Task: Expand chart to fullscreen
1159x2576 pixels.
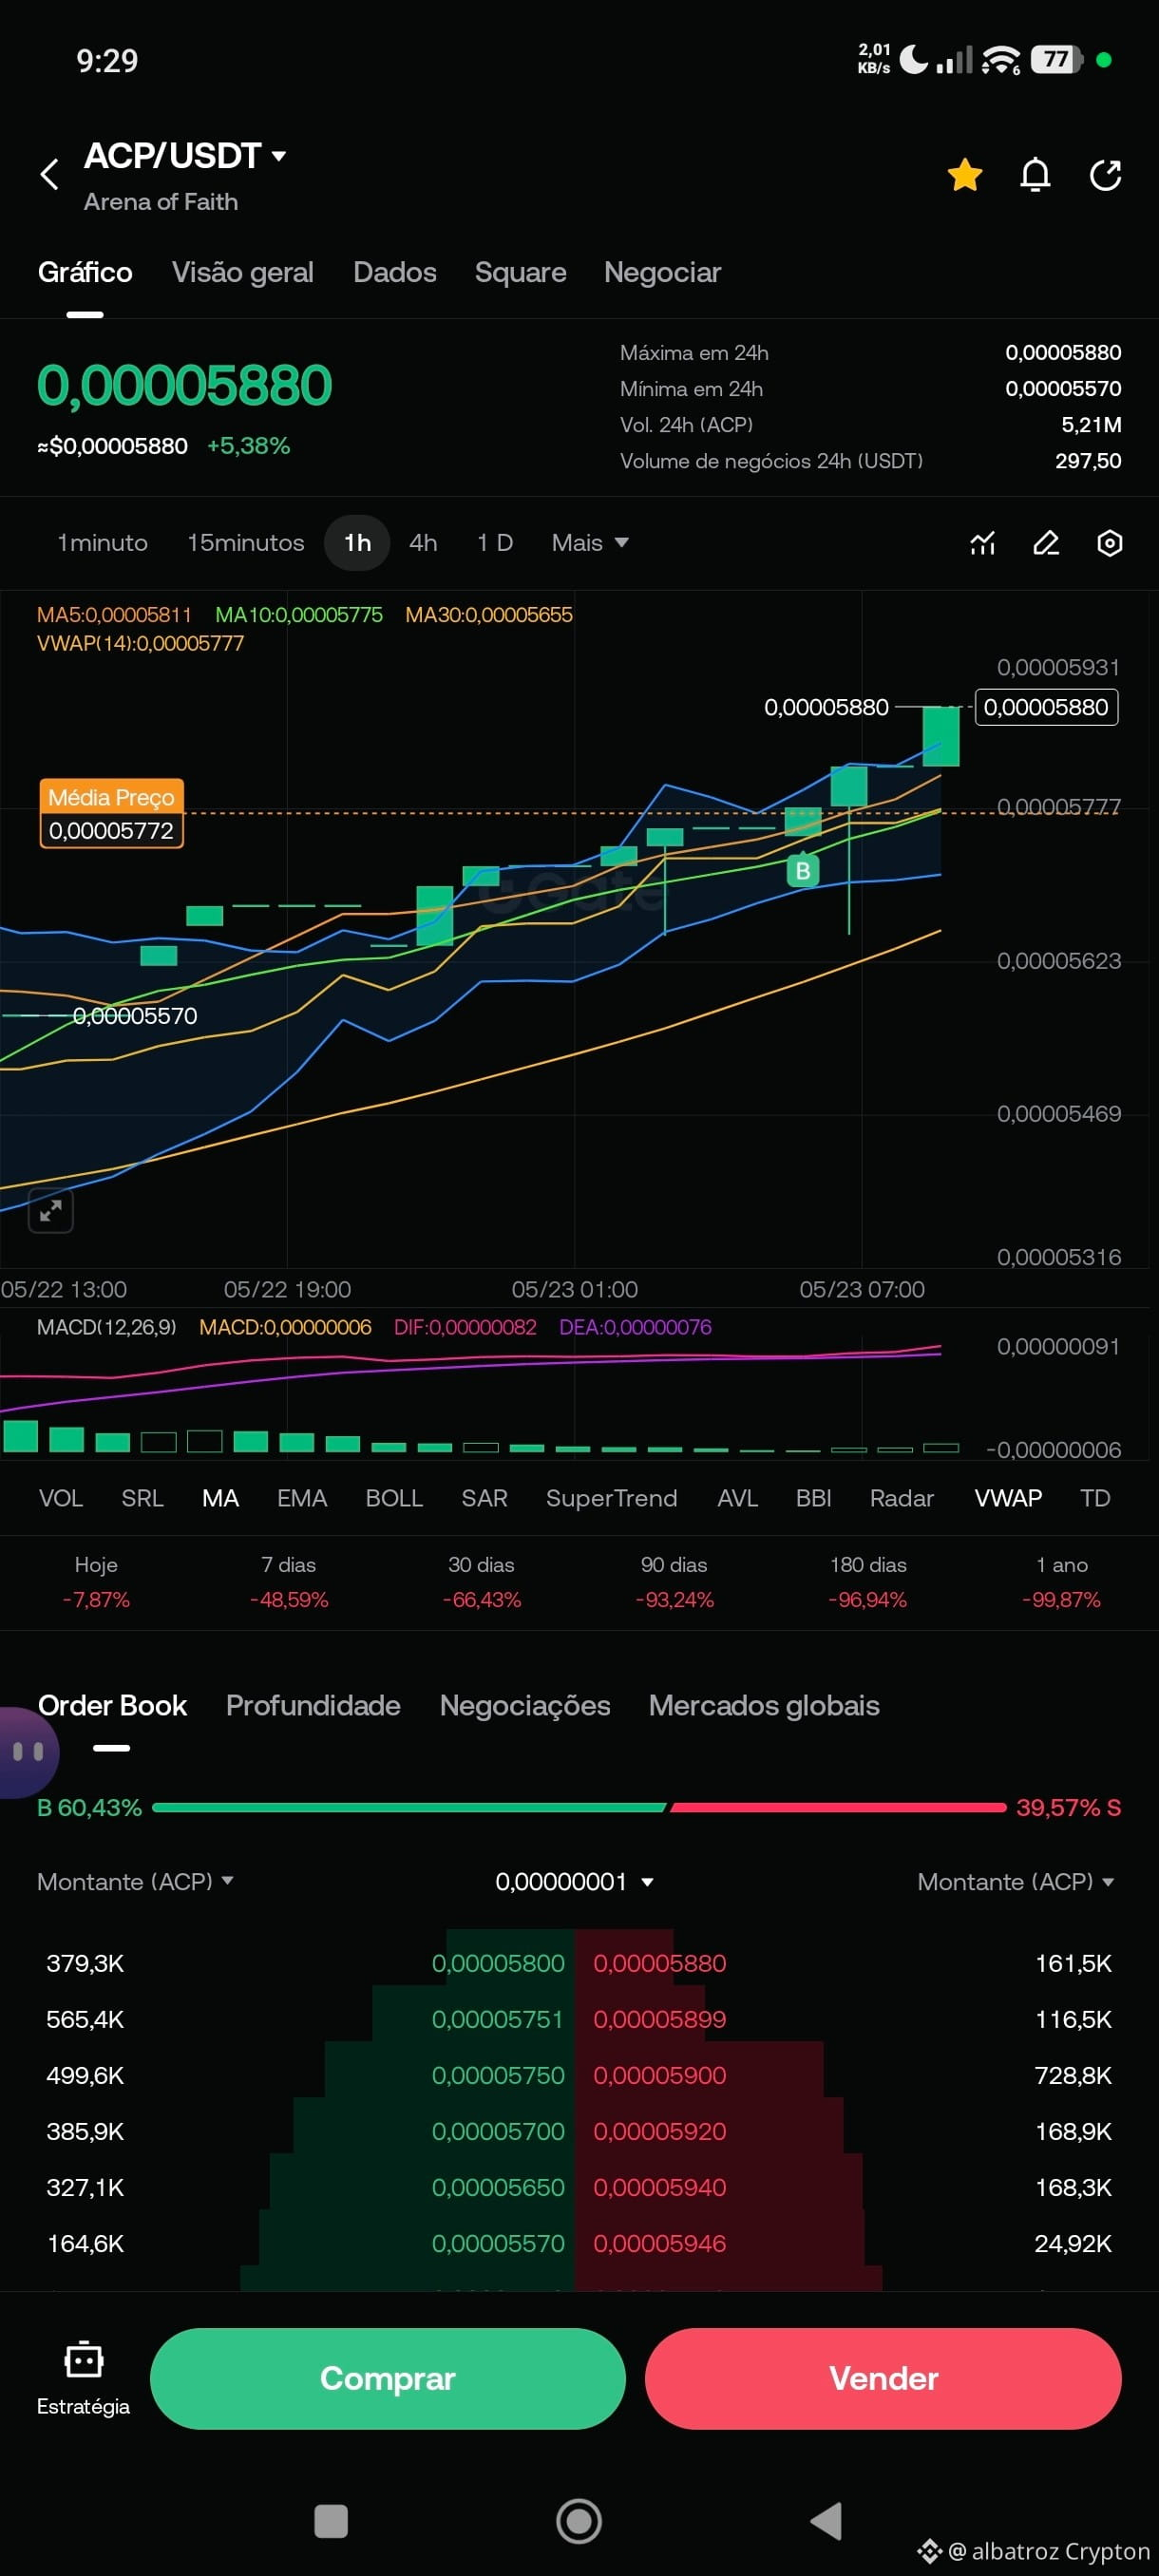Action: click(x=51, y=1211)
